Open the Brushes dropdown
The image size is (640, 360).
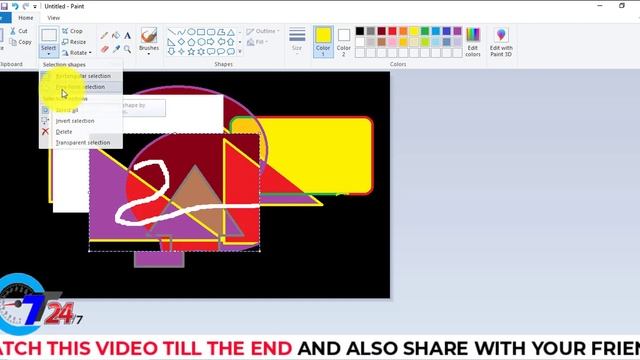coord(149,42)
